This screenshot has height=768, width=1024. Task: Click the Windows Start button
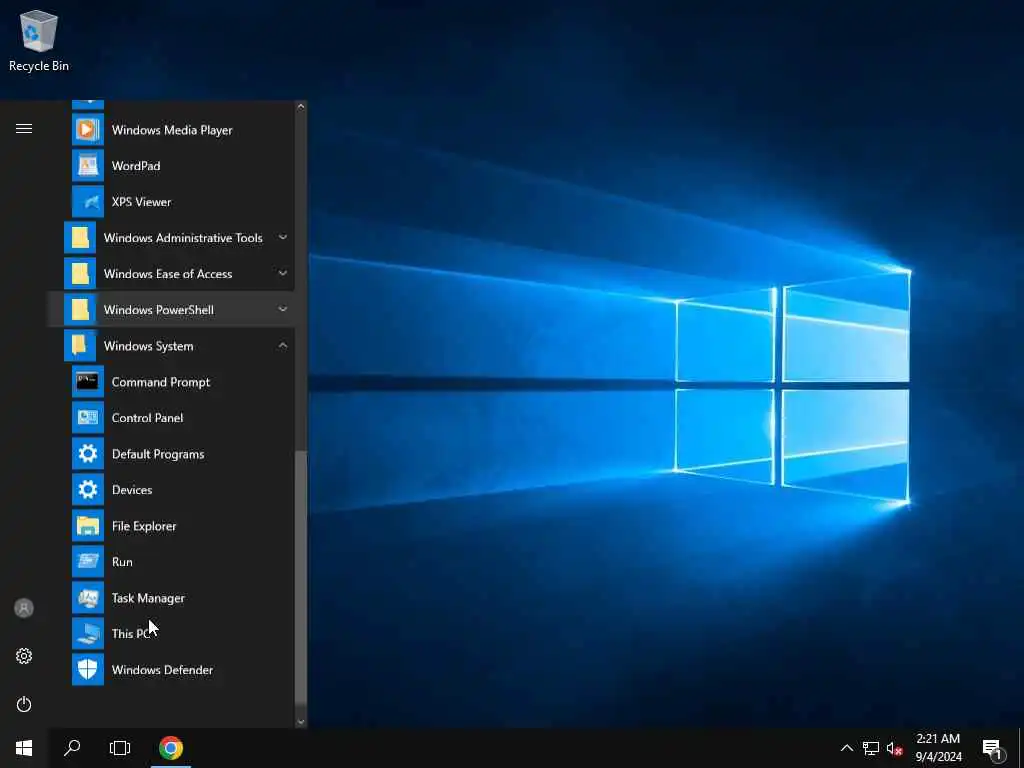tap(24, 748)
